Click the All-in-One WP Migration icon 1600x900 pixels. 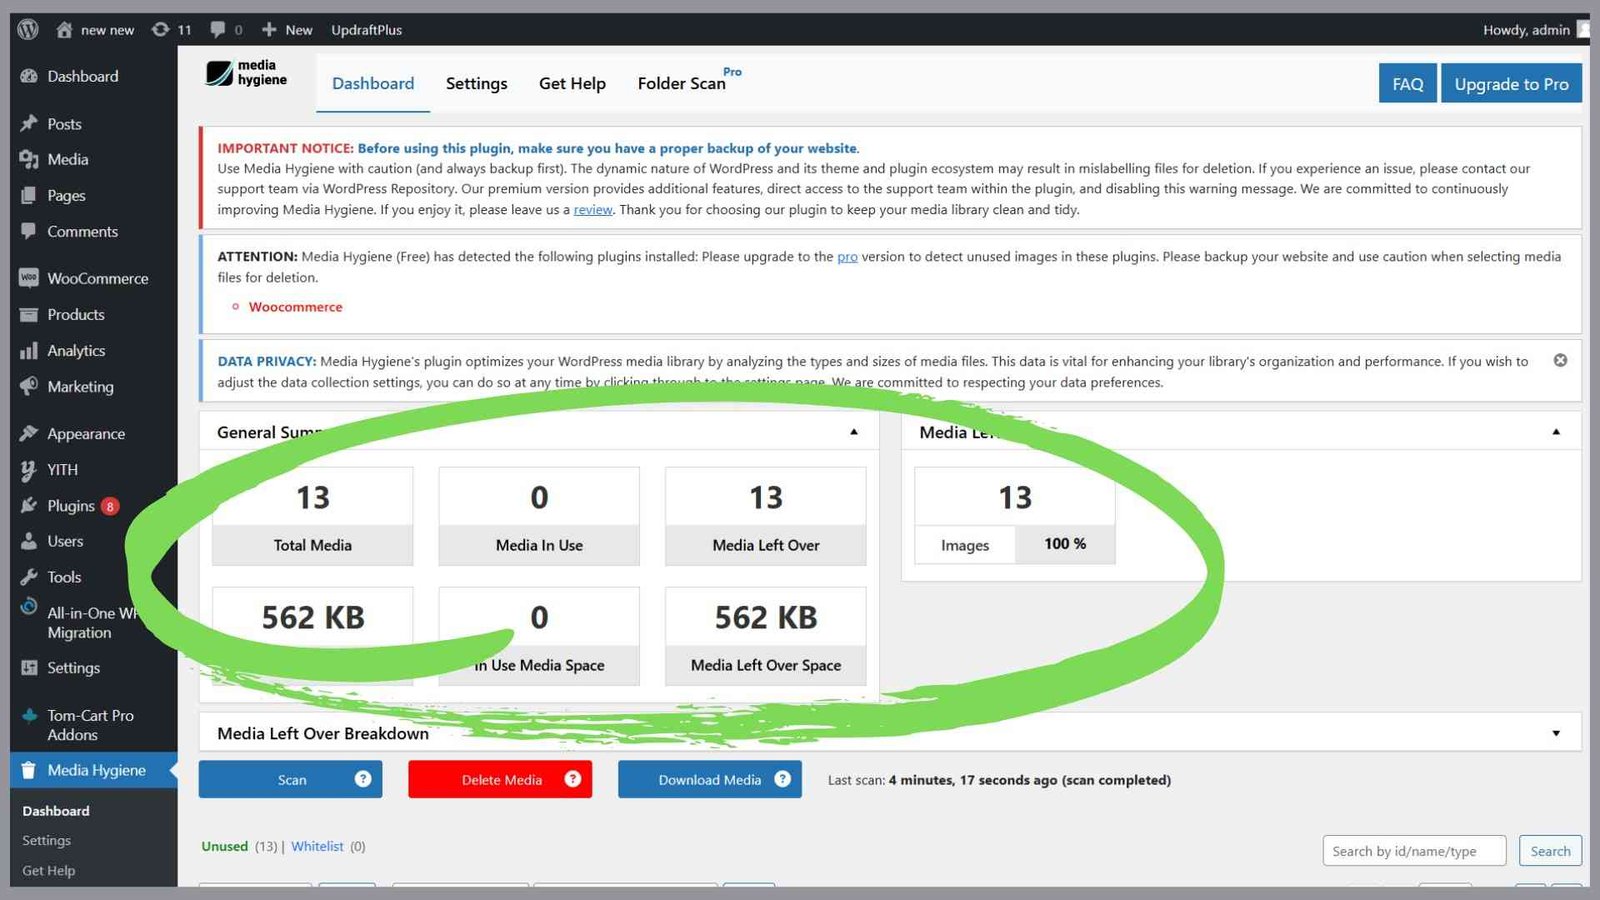[29, 607]
